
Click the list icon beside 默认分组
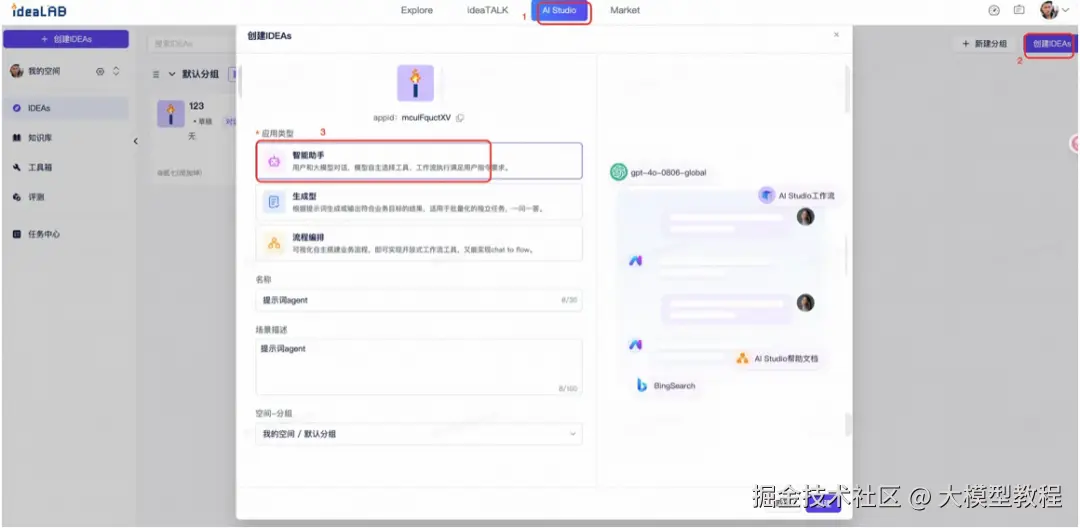(156, 74)
